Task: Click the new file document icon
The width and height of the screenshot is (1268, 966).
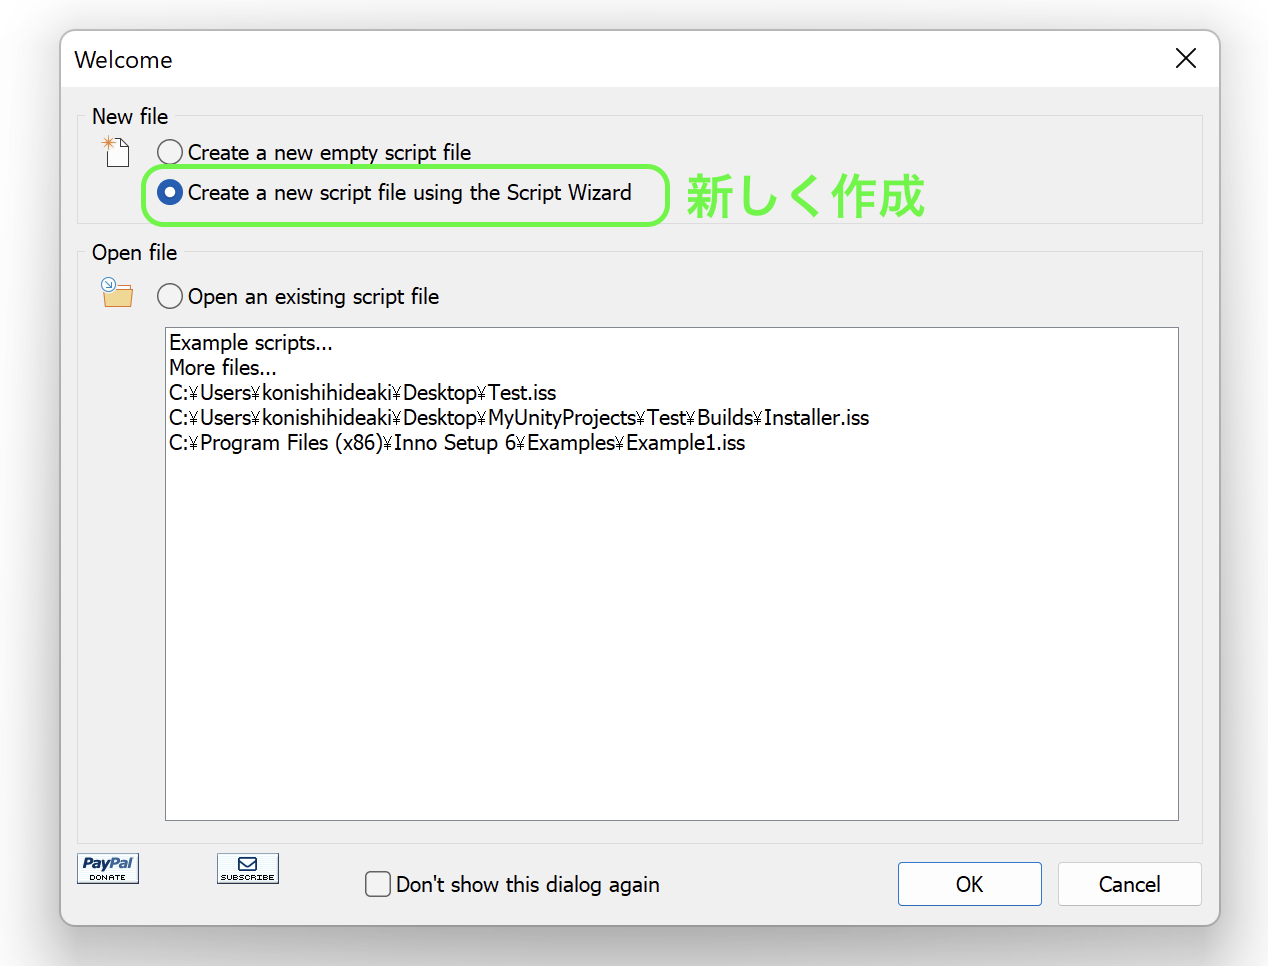Action: click(116, 151)
